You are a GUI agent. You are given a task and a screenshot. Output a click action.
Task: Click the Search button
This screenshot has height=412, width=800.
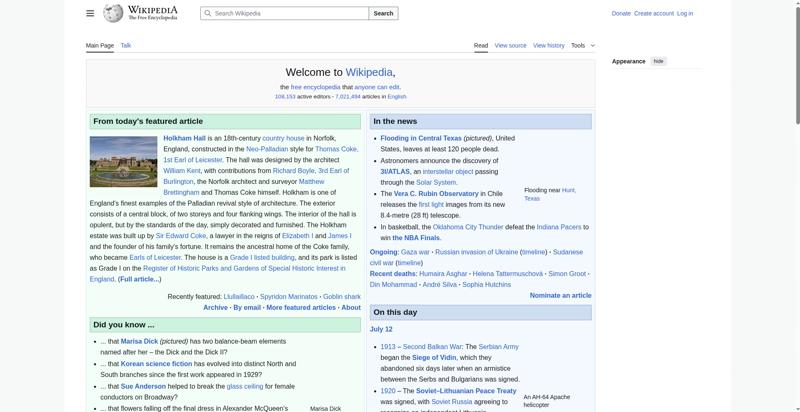tap(383, 13)
